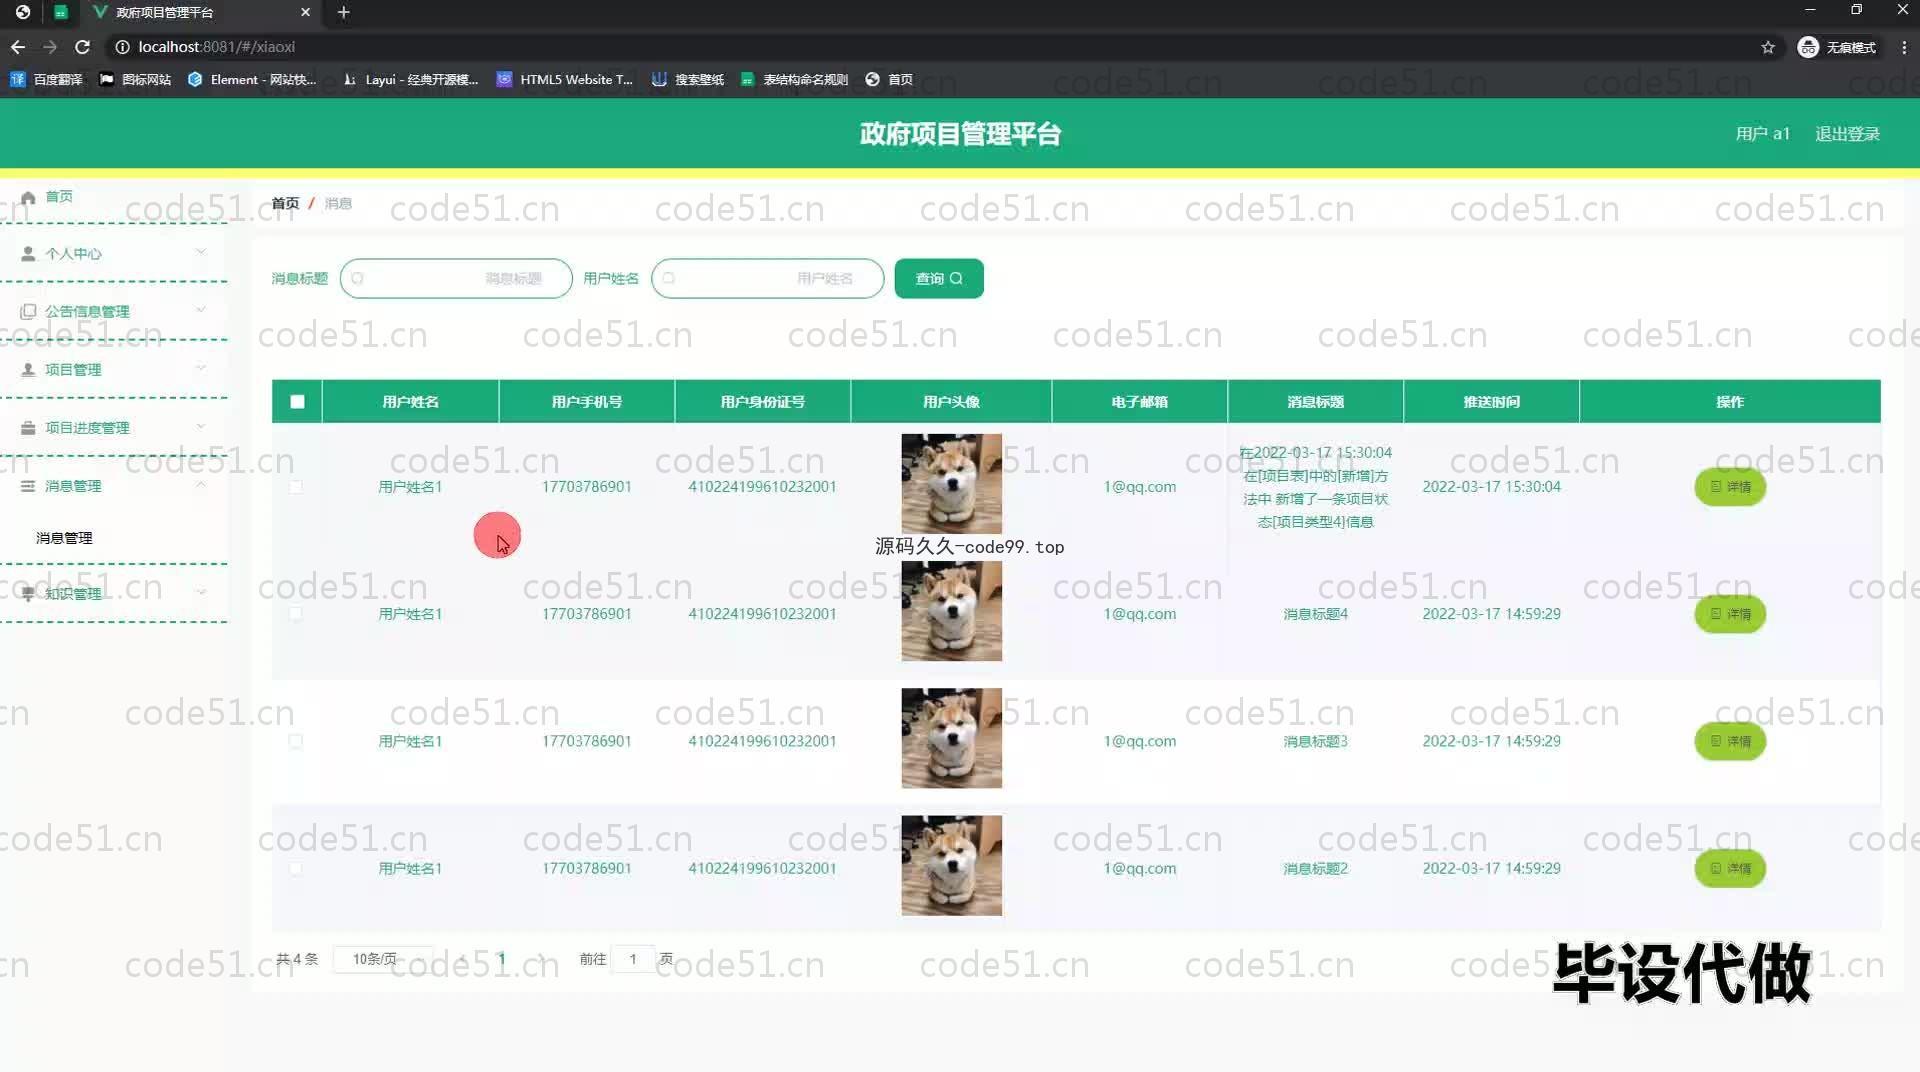Expand the 项目管理 sidebar menu
Image resolution: width=1920 pixels, height=1072 pixels.
(114, 369)
